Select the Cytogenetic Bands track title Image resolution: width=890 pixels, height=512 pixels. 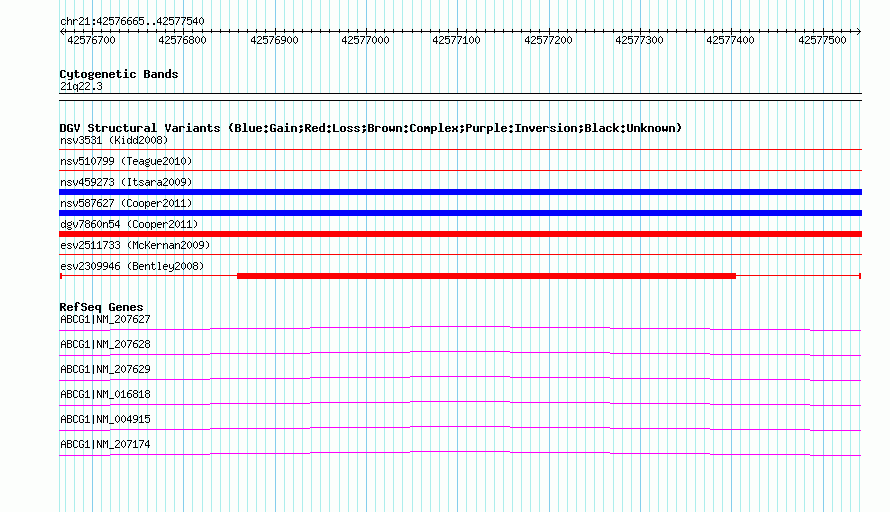[119, 74]
